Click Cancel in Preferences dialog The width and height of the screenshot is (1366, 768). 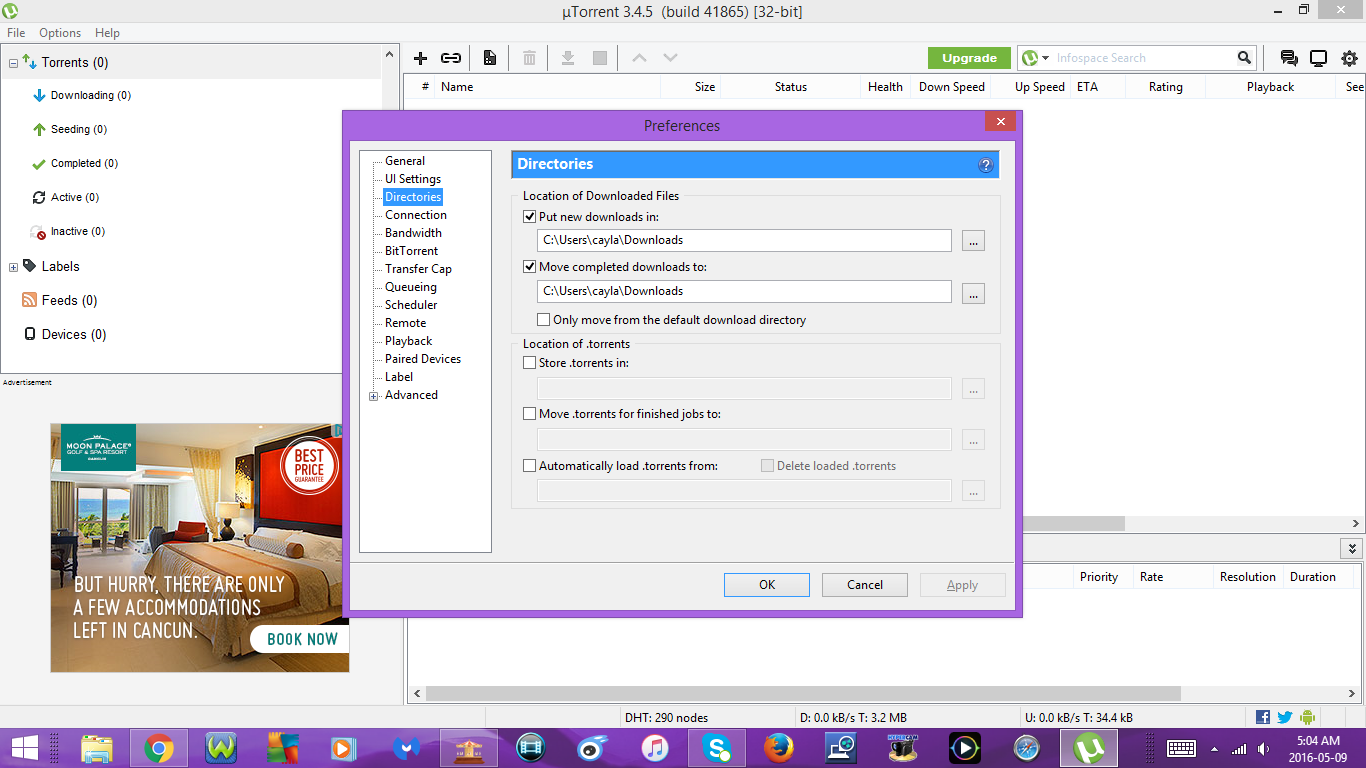coord(865,585)
